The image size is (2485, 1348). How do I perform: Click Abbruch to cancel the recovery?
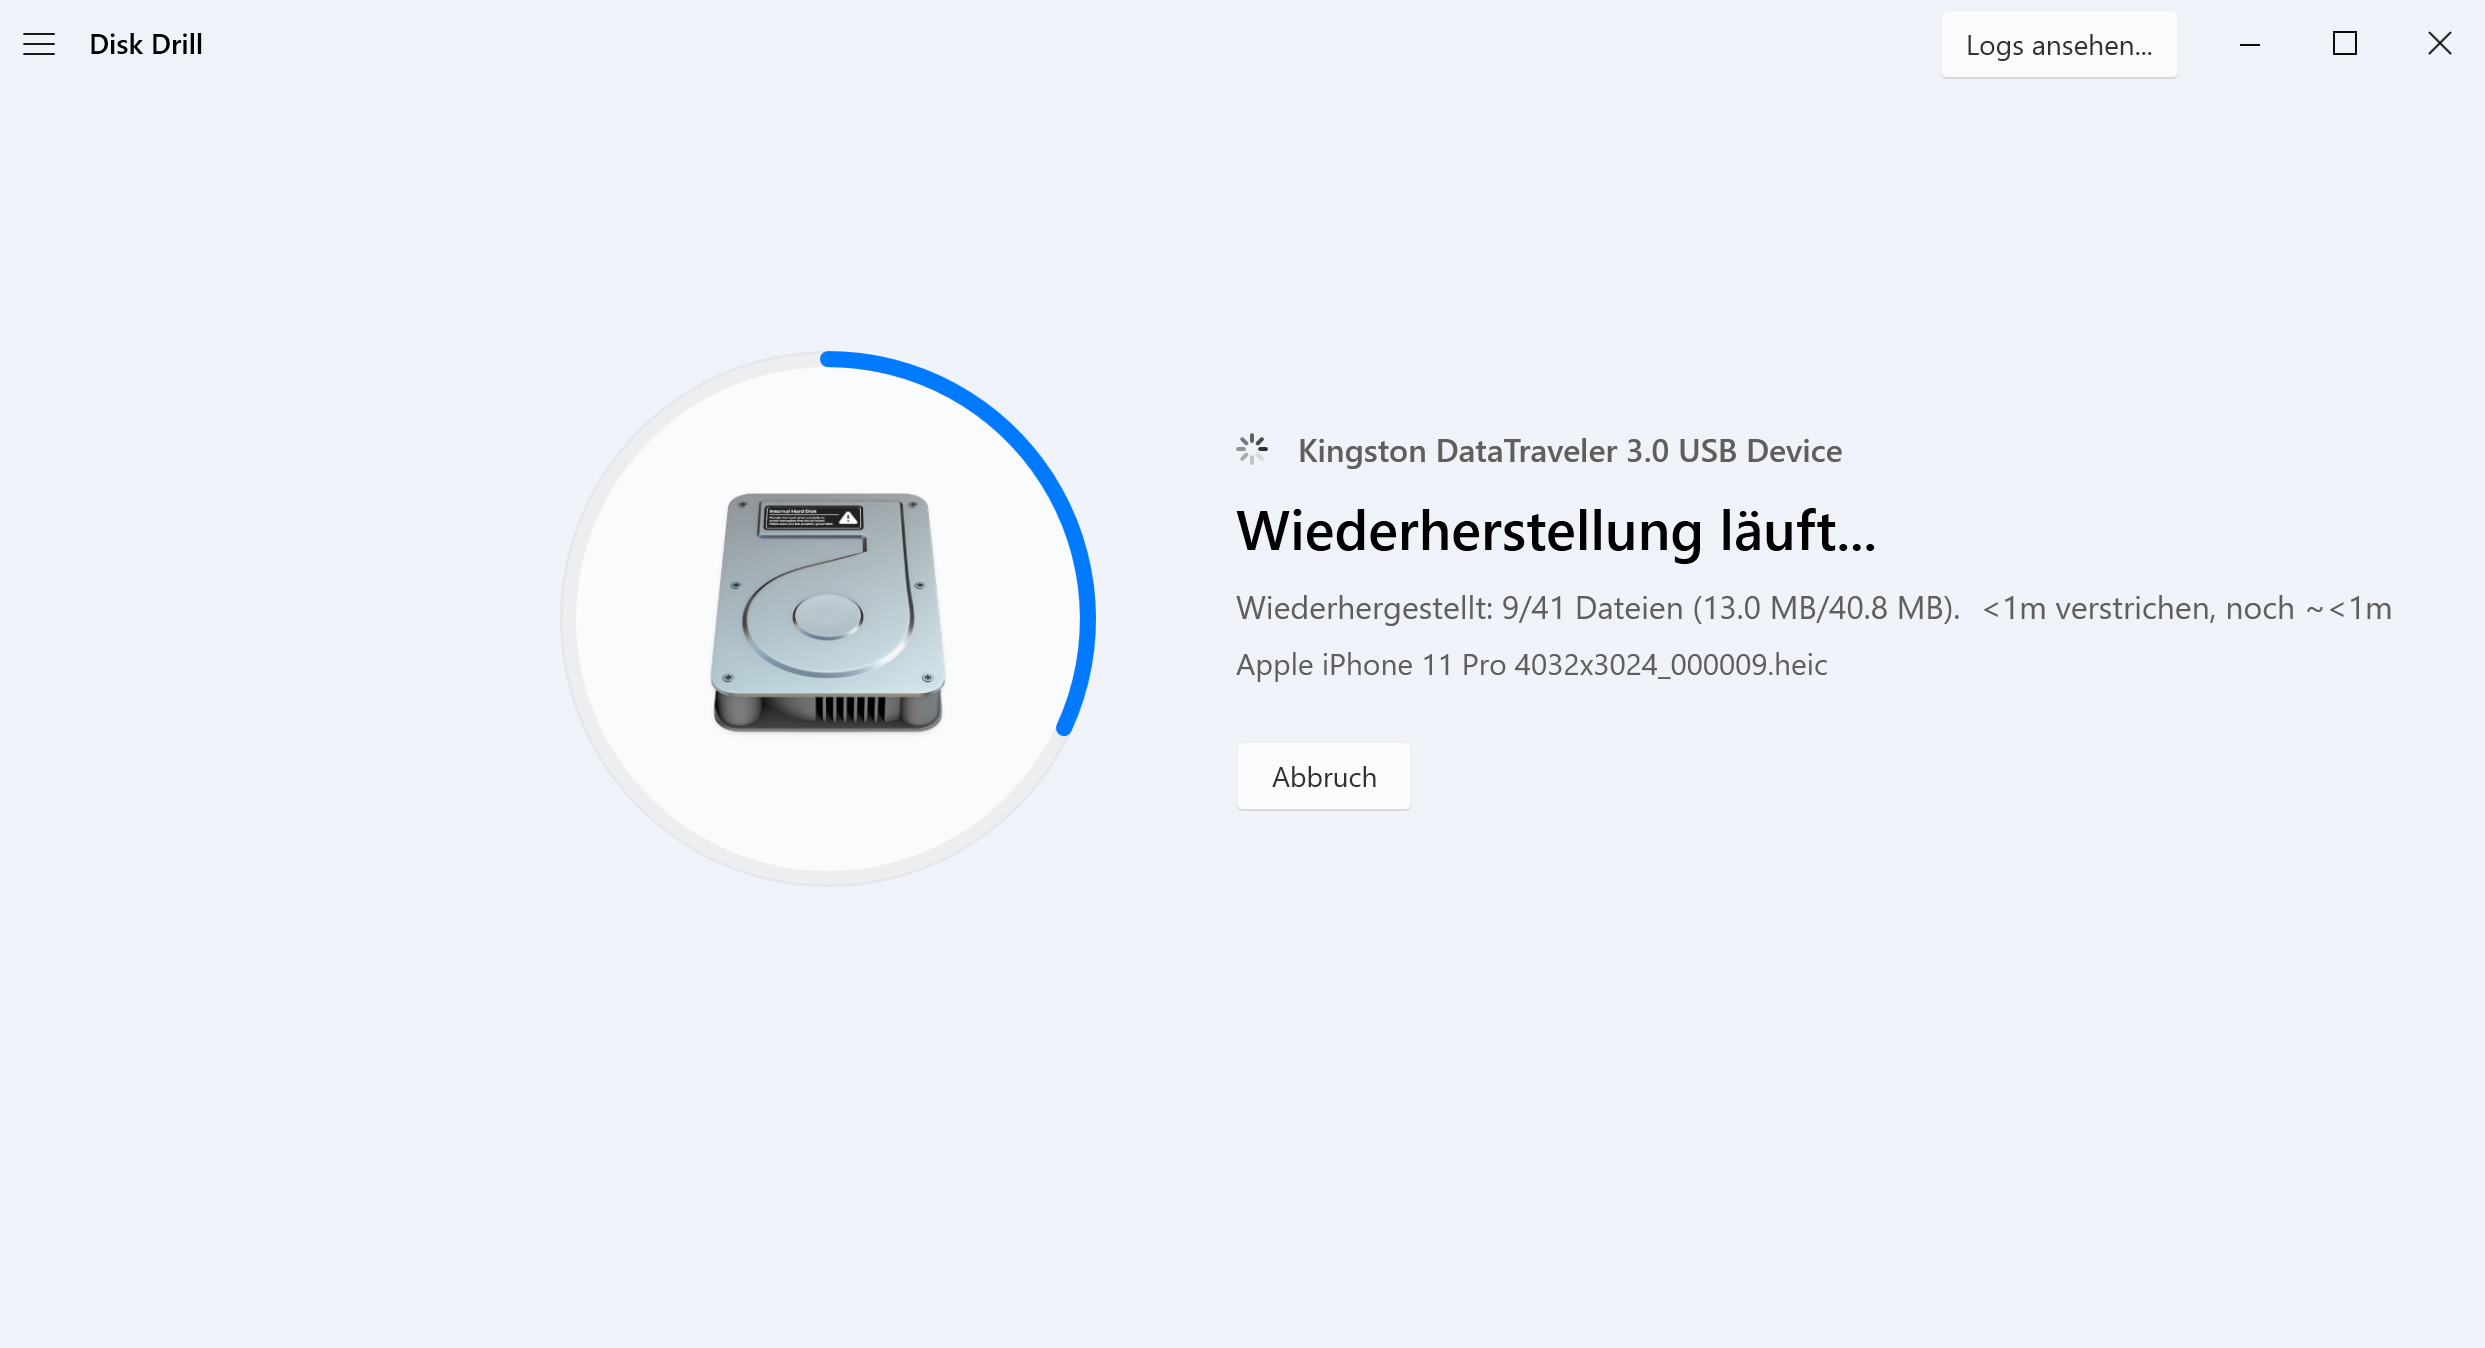pyautogui.click(x=1321, y=775)
